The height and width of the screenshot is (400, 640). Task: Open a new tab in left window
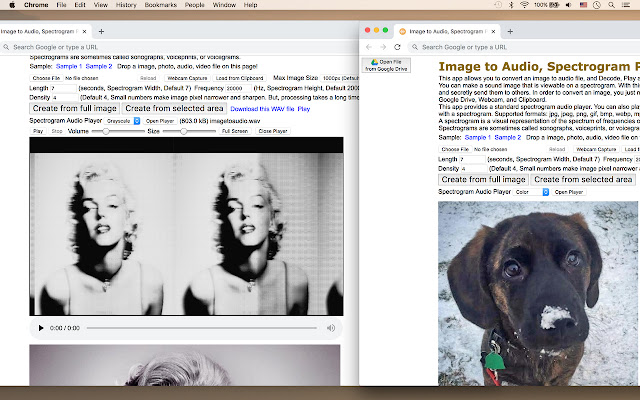(x=101, y=31)
